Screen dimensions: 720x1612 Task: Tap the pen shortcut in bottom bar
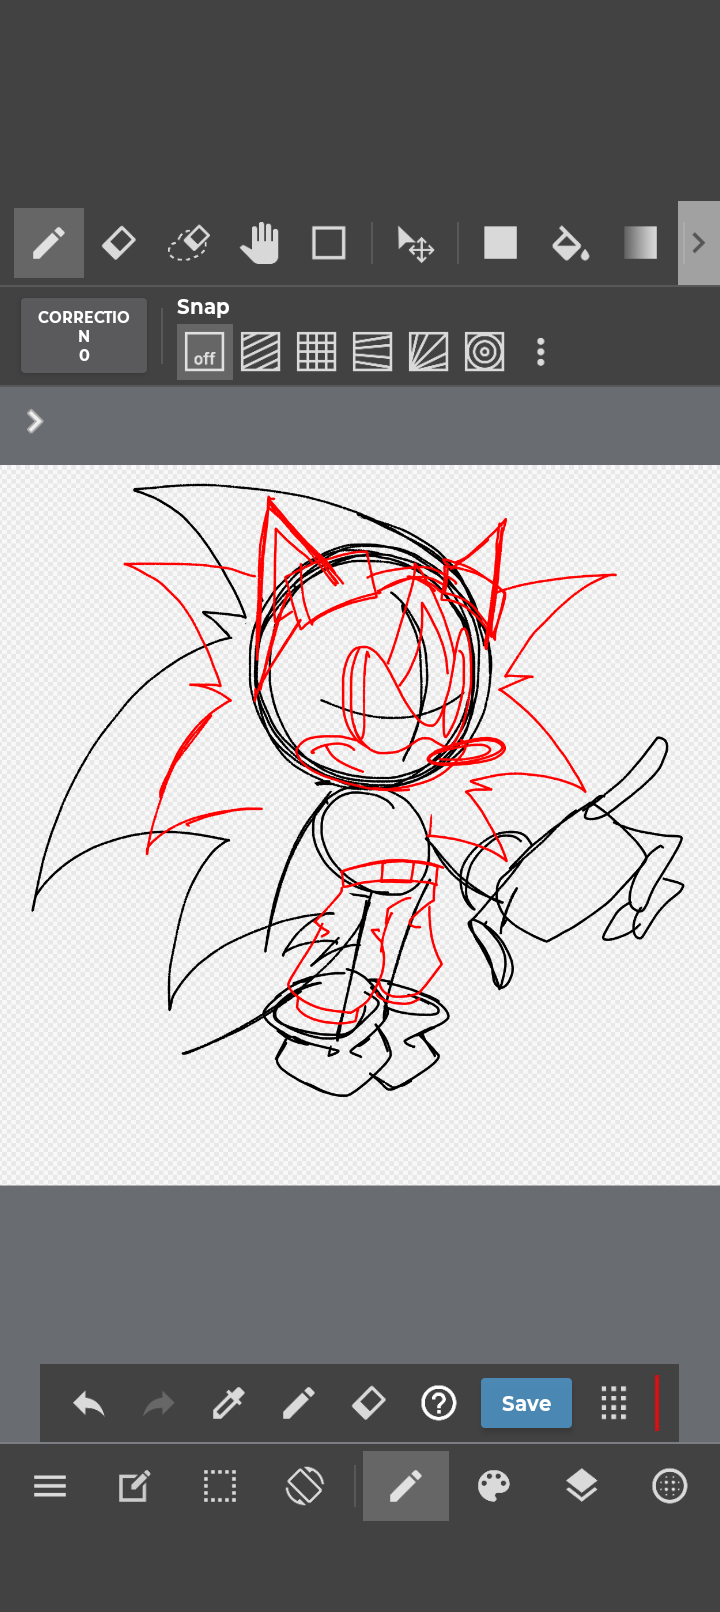(x=299, y=1404)
